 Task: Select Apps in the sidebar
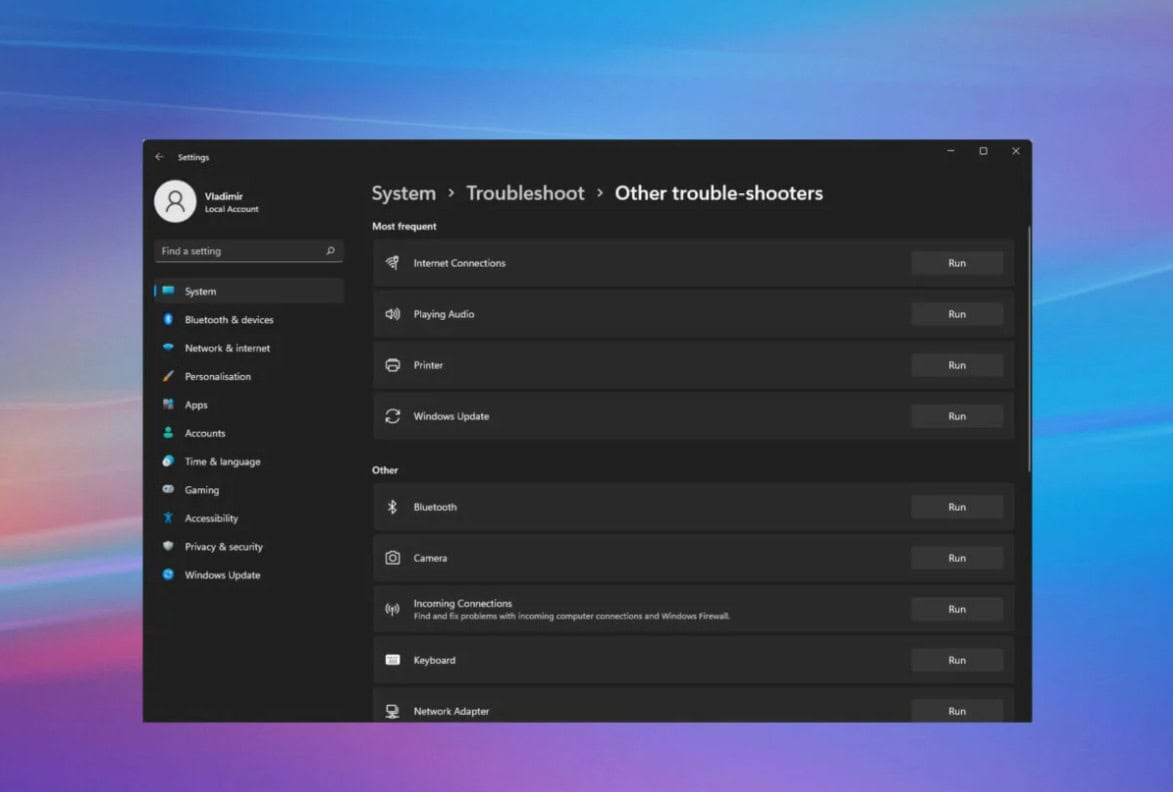(249, 405)
